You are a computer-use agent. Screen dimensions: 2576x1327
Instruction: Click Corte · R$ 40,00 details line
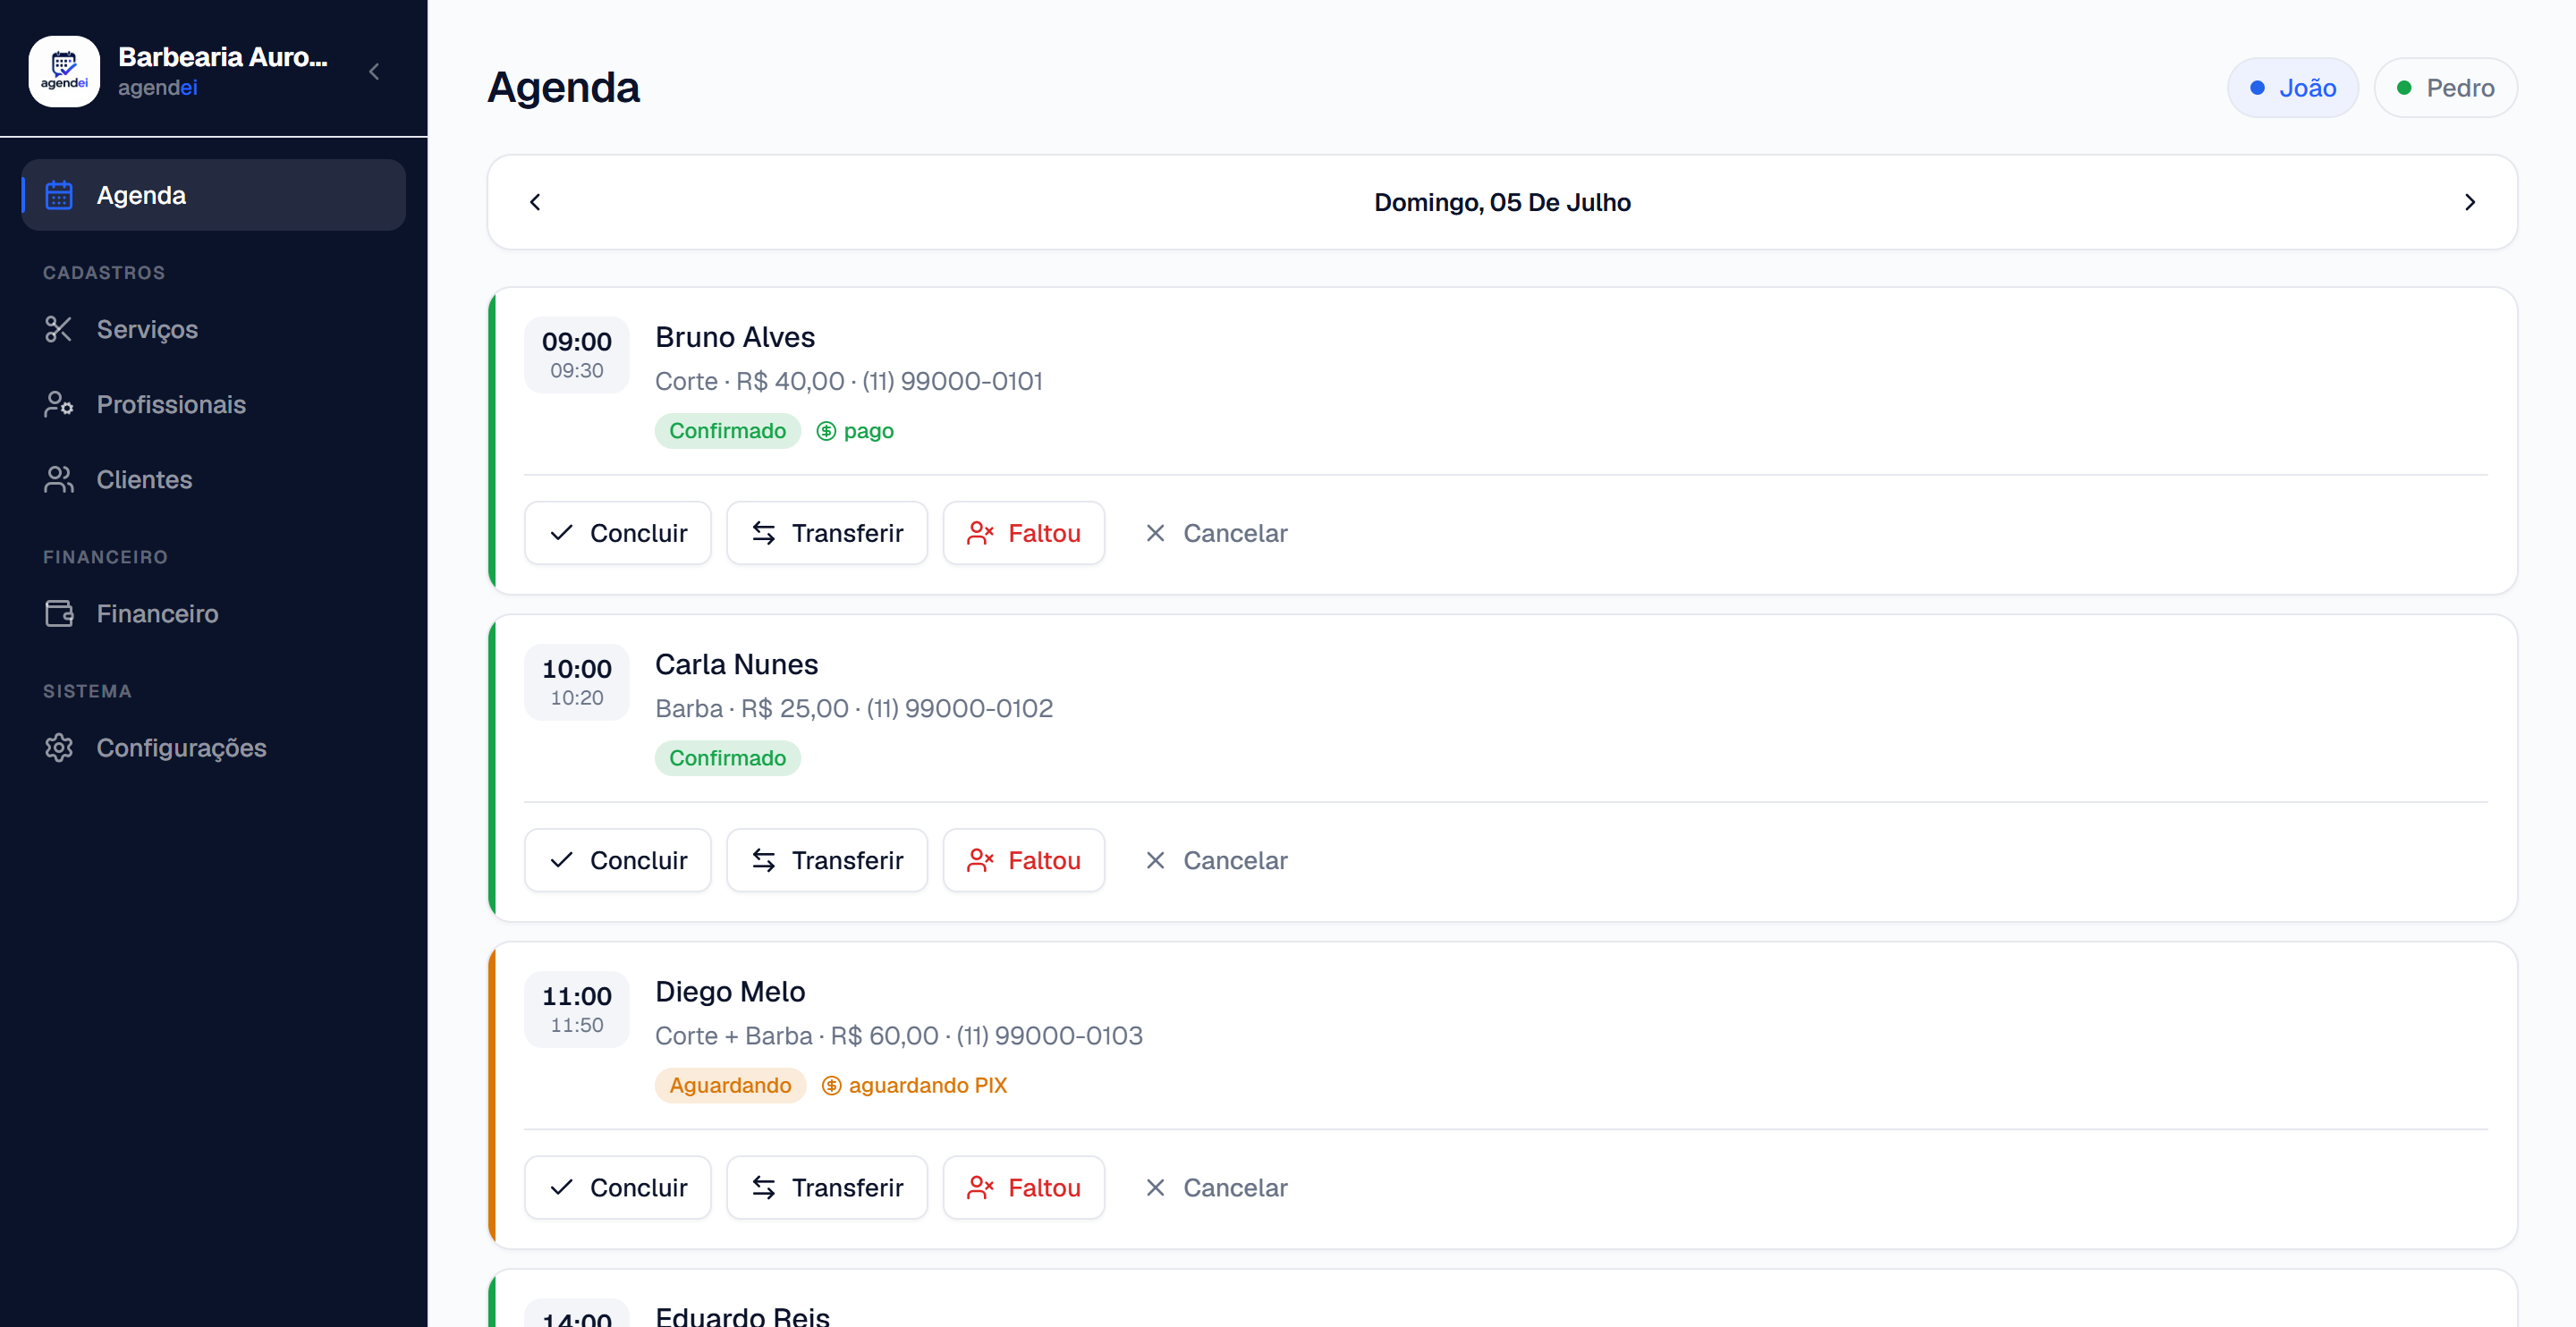(849, 381)
